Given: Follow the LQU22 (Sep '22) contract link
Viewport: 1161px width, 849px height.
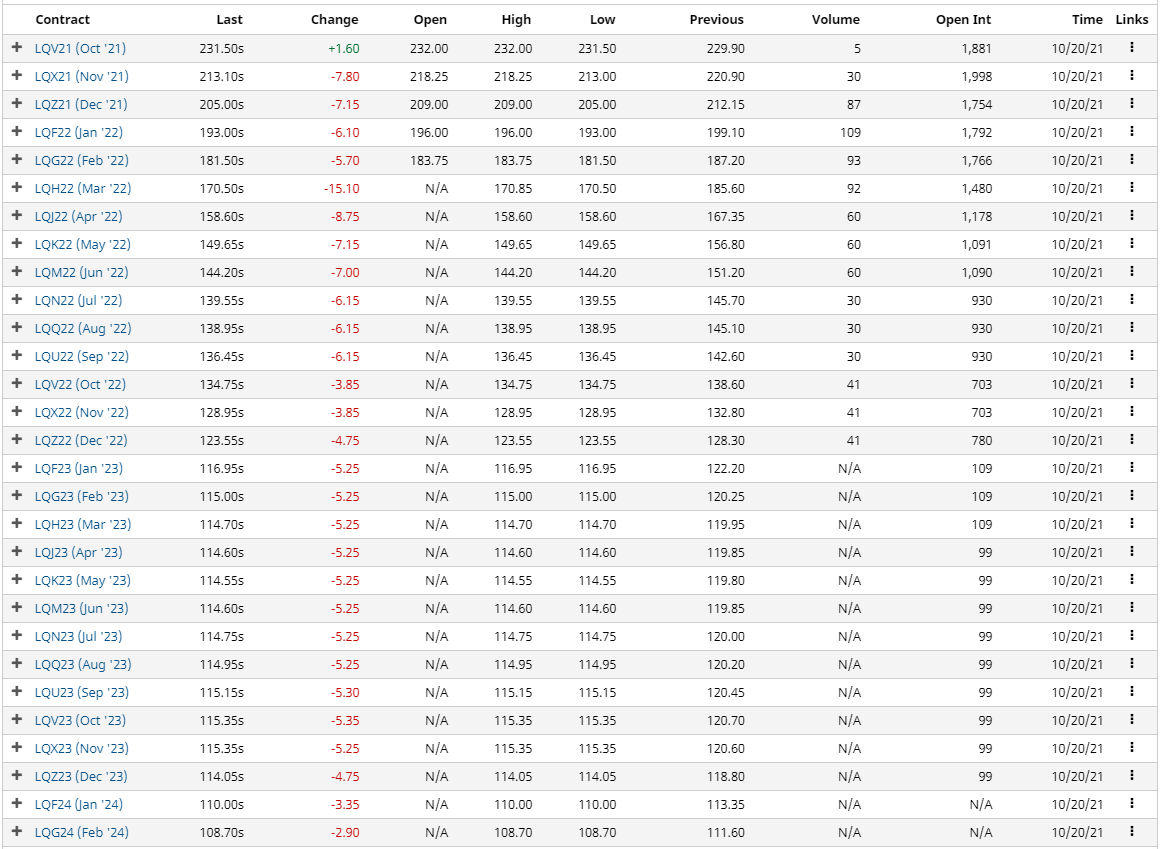Looking at the screenshot, I should click(x=81, y=356).
